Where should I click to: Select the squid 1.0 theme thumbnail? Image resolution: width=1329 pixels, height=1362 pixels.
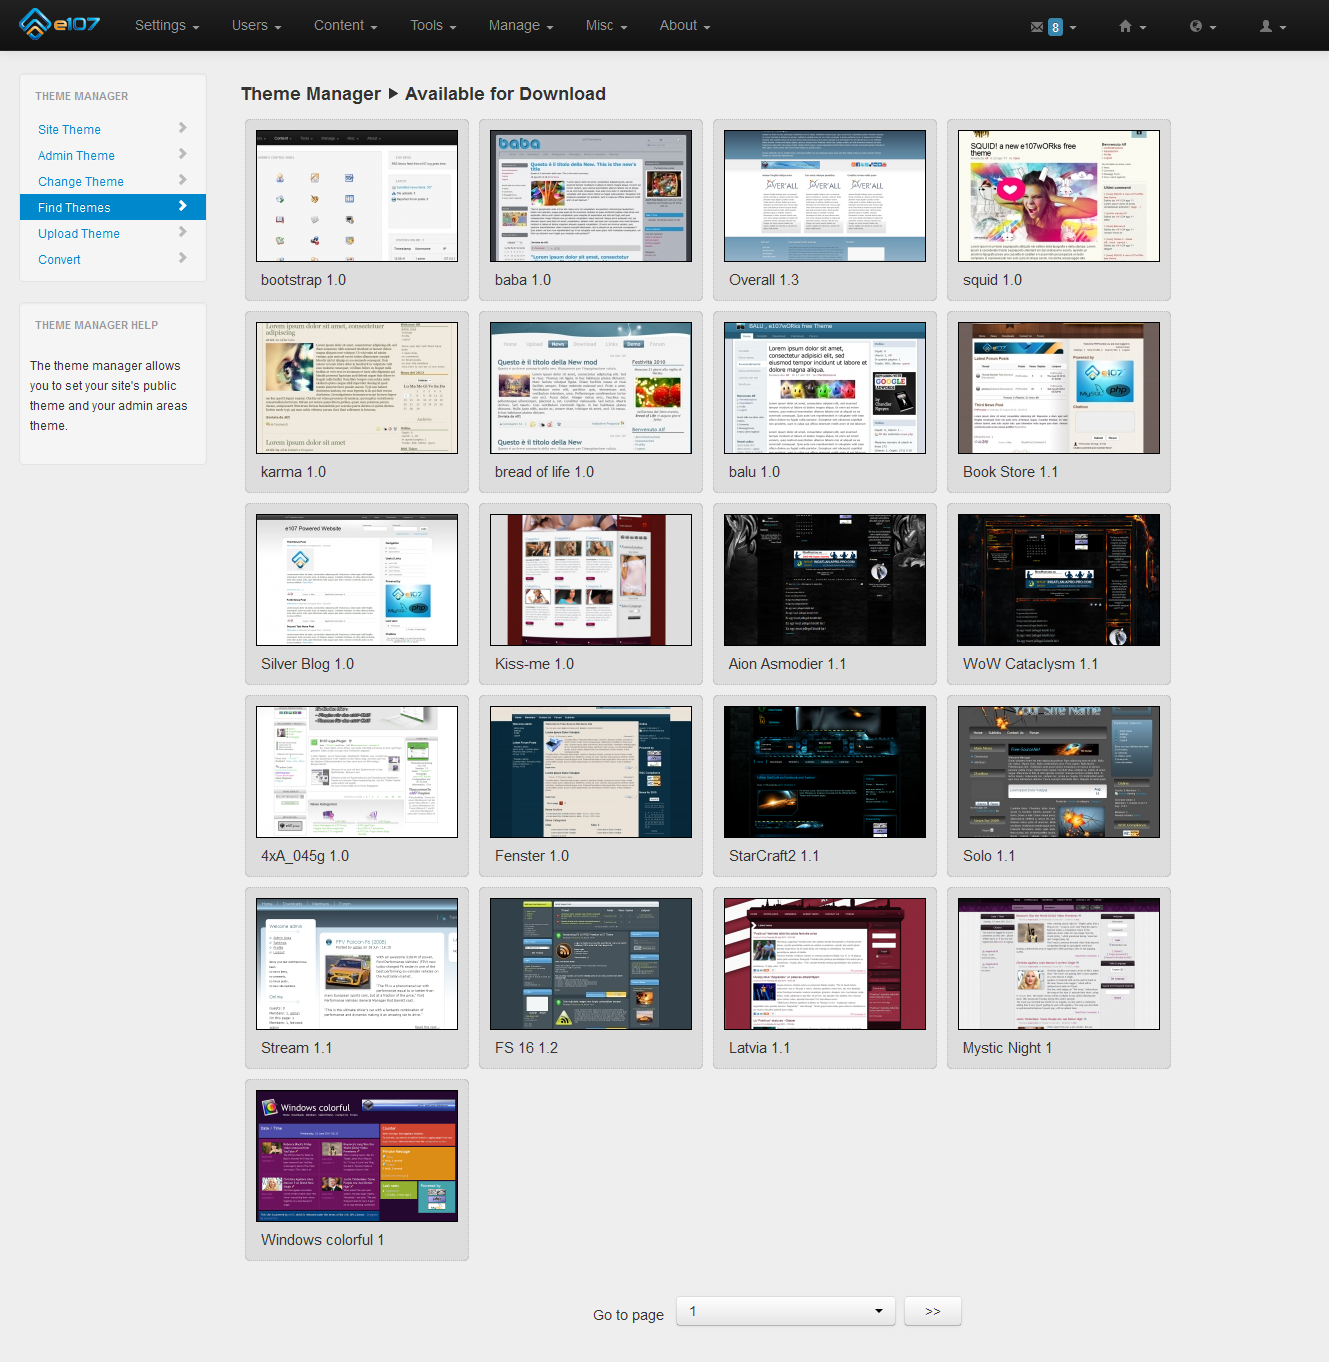(1059, 196)
